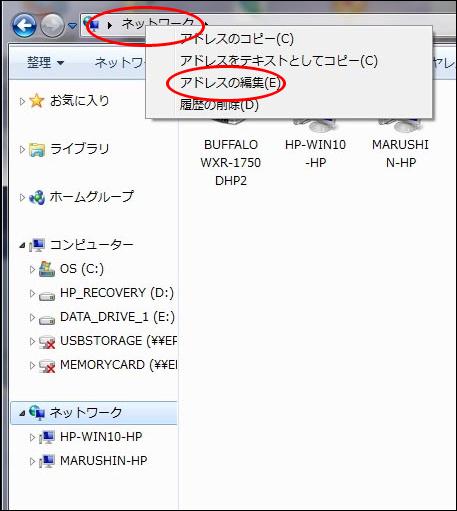Click disconnected USBSTORAGE network drive icon

47,342
